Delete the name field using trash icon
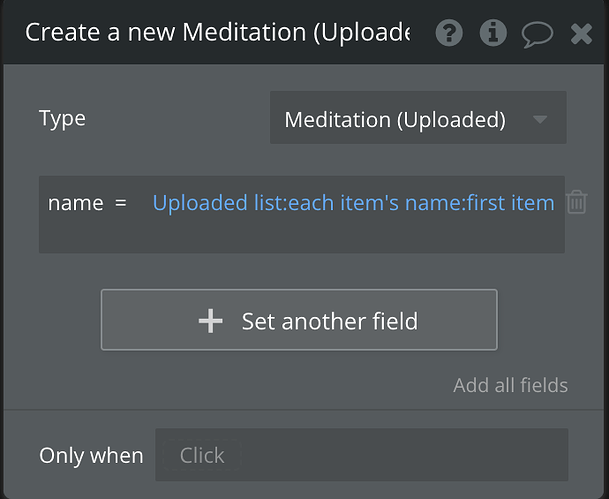The image size is (609, 499). pyautogui.click(x=577, y=203)
